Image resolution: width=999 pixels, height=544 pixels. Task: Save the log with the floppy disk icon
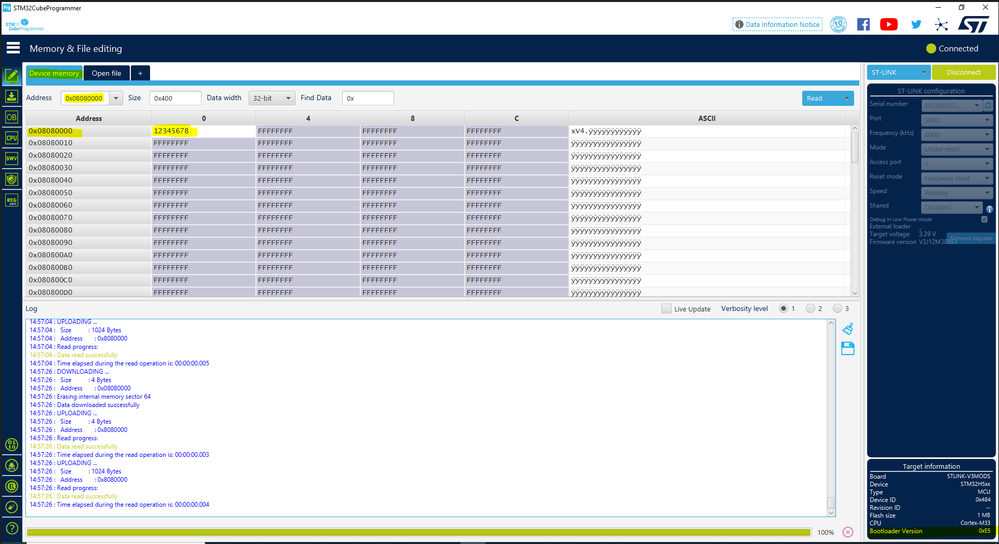point(847,348)
